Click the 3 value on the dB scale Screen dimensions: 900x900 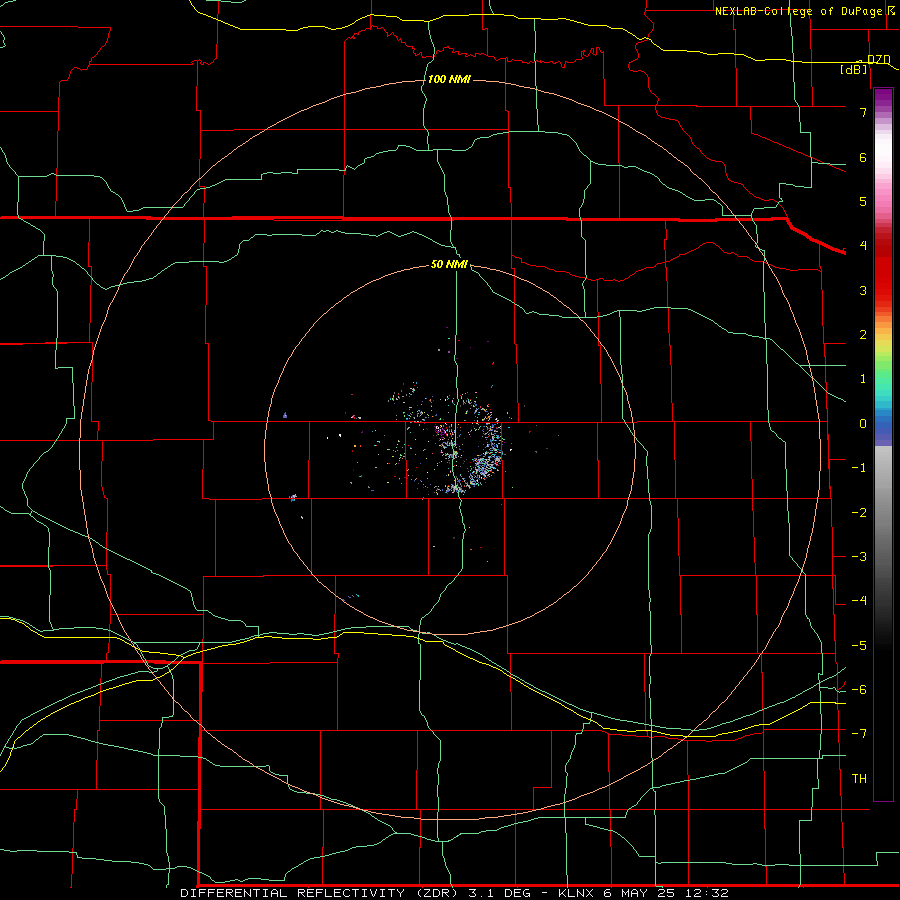(863, 290)
